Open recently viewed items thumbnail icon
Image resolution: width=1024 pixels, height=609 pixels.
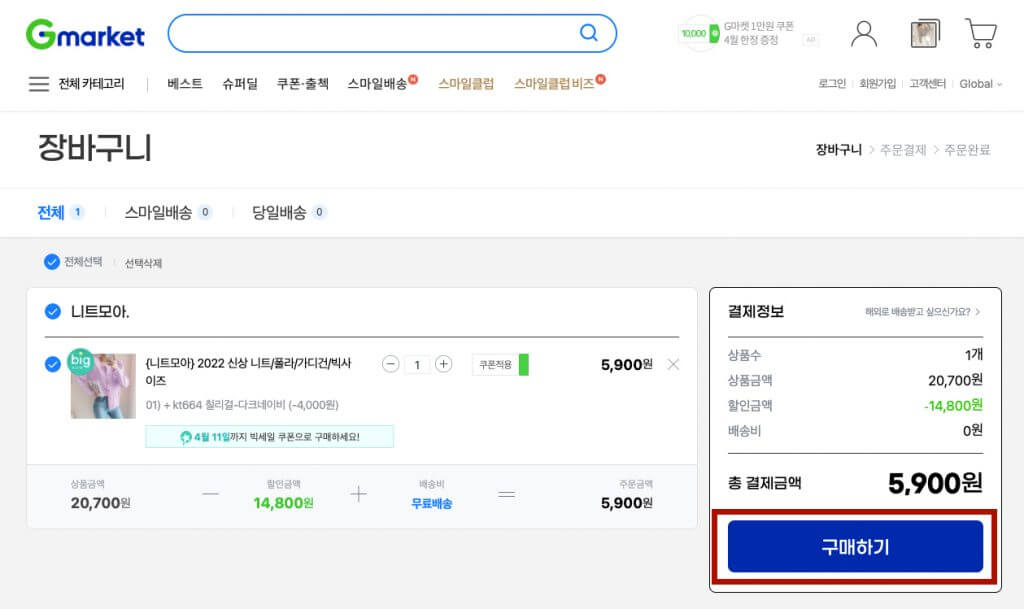pos(924,34)
